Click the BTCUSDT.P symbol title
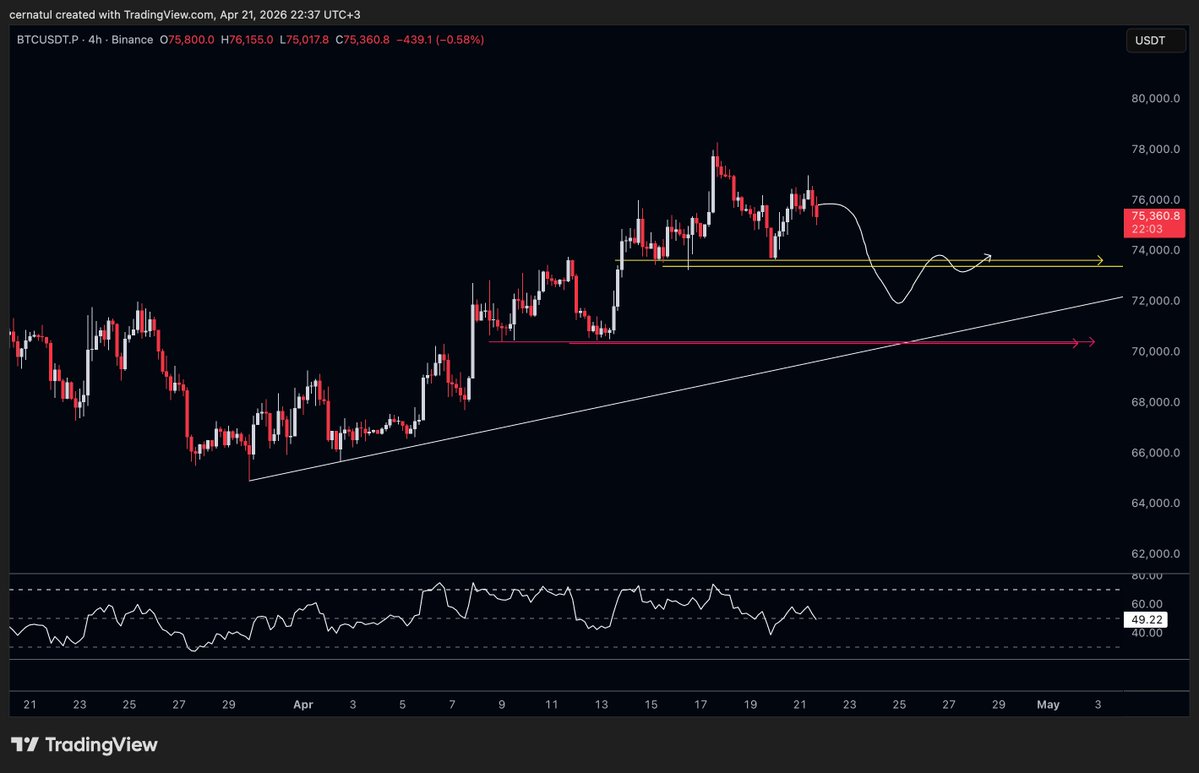 (x=50, y=40)
